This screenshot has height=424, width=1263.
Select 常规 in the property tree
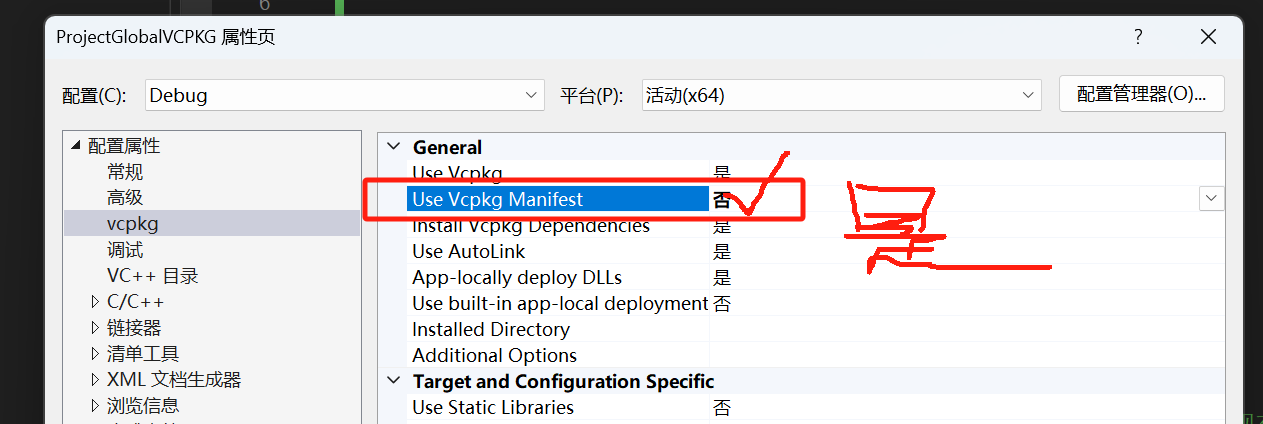[125, 172]
